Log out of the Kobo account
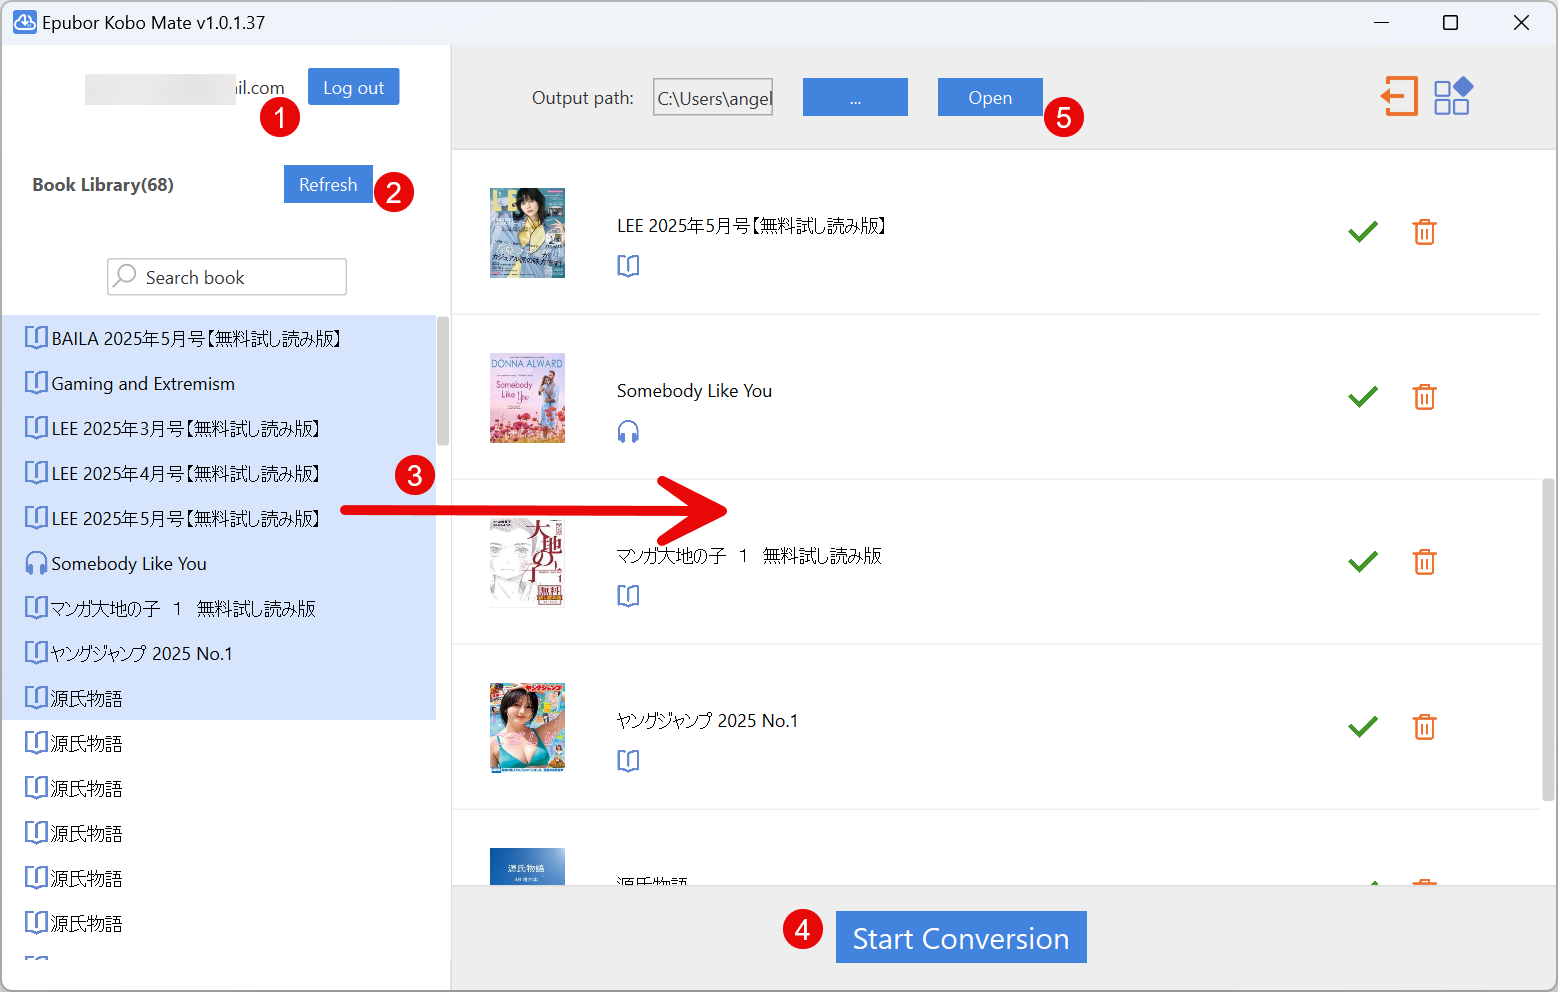 coord(353,87)
